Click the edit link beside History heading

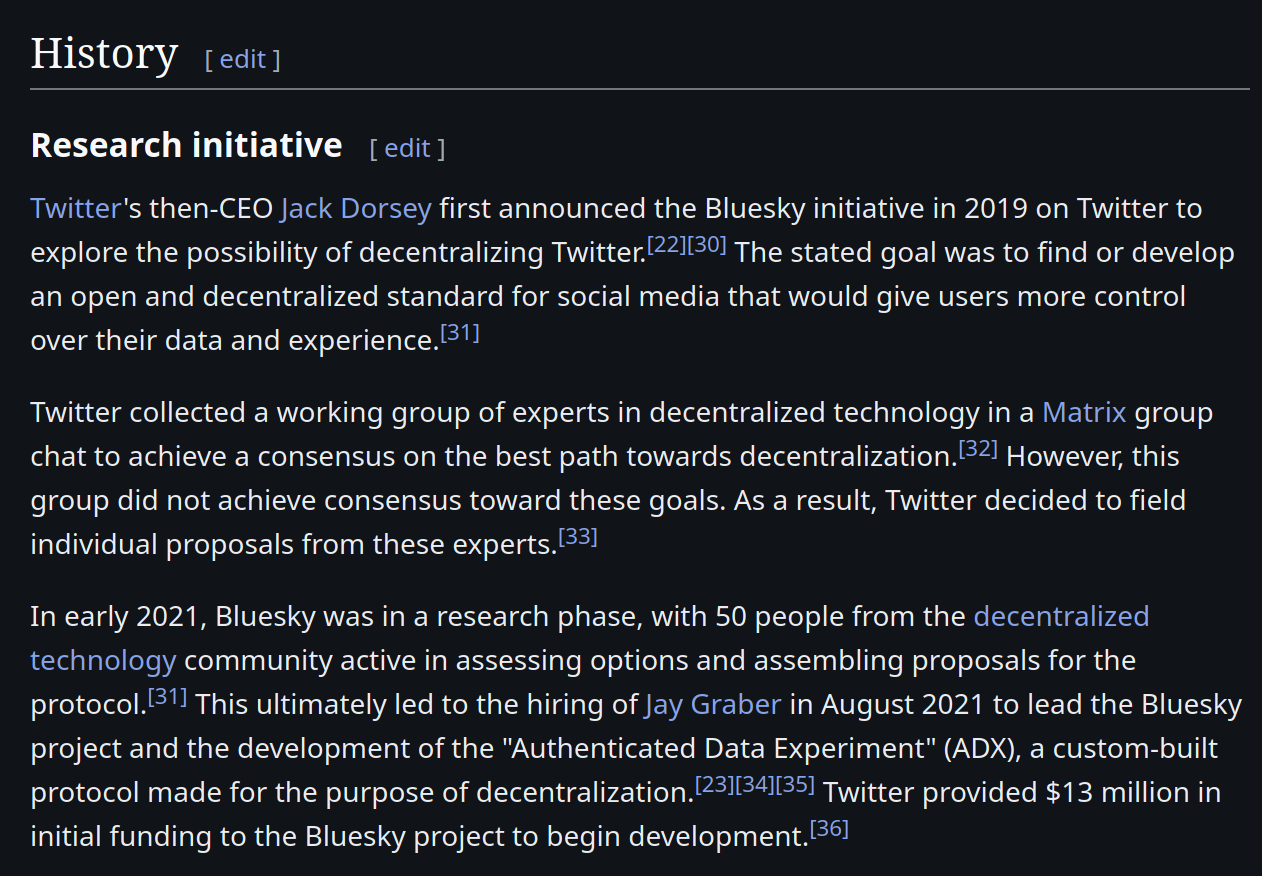243,60
